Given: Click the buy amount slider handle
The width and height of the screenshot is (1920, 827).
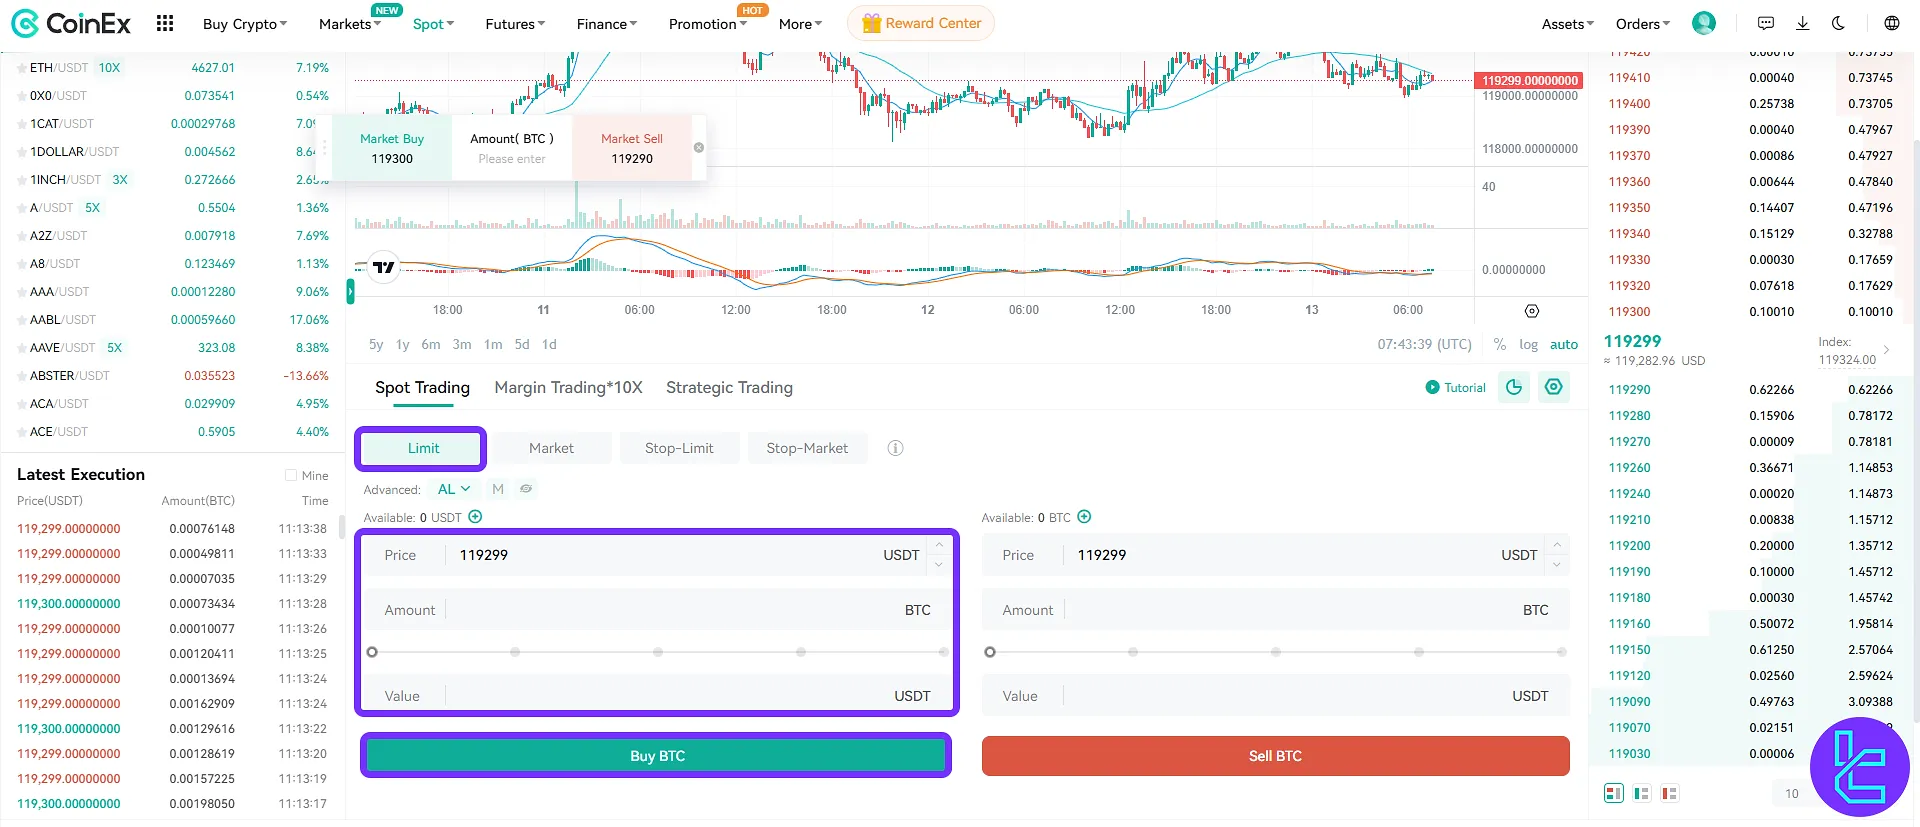Looking at the screenshot, I should point(372,652).
